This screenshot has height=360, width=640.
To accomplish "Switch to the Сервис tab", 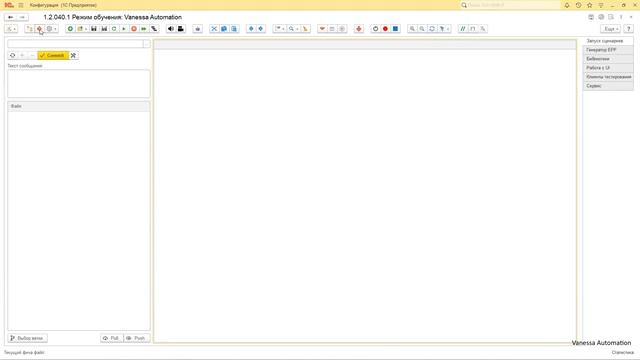I will point(608,86).
